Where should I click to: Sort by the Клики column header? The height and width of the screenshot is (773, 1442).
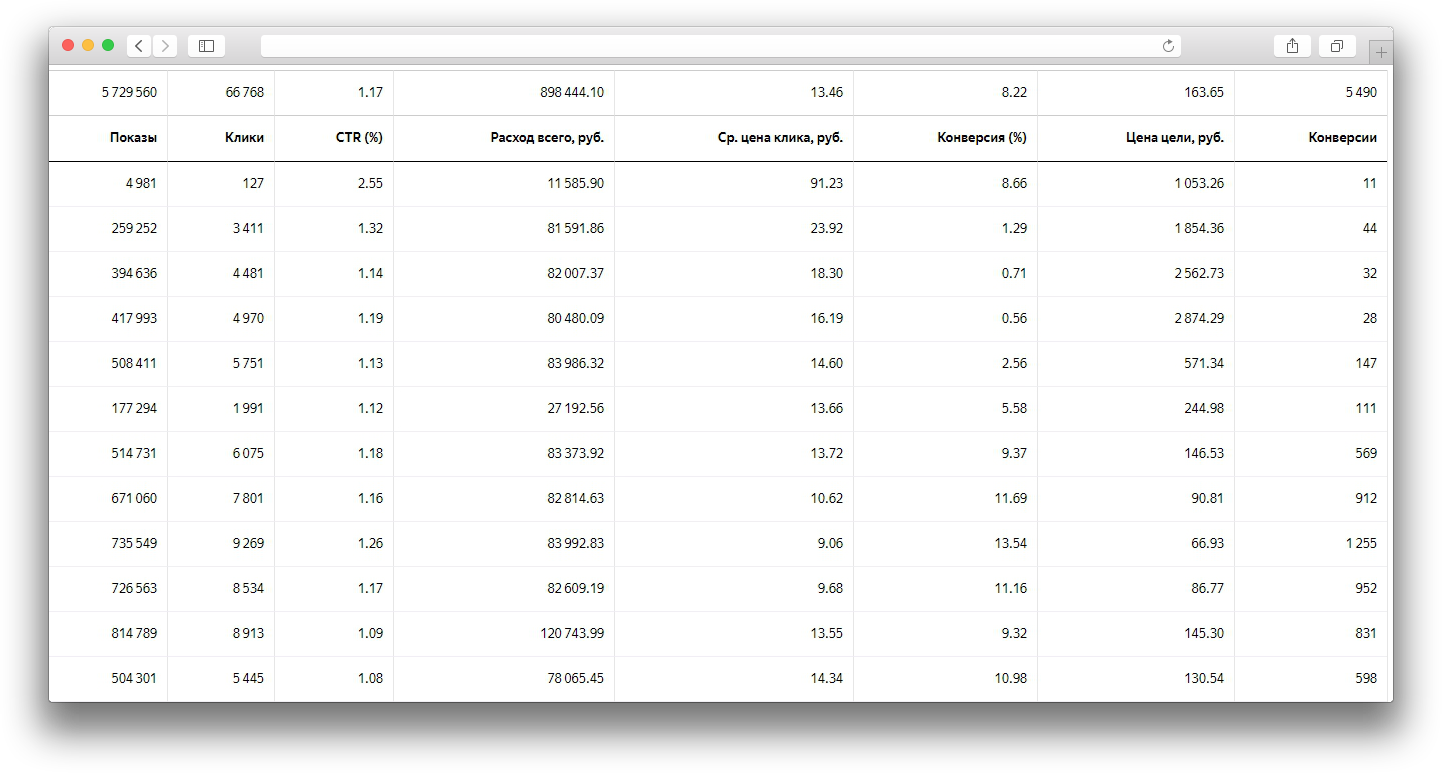pyautogui.click(x=244, y=138)
